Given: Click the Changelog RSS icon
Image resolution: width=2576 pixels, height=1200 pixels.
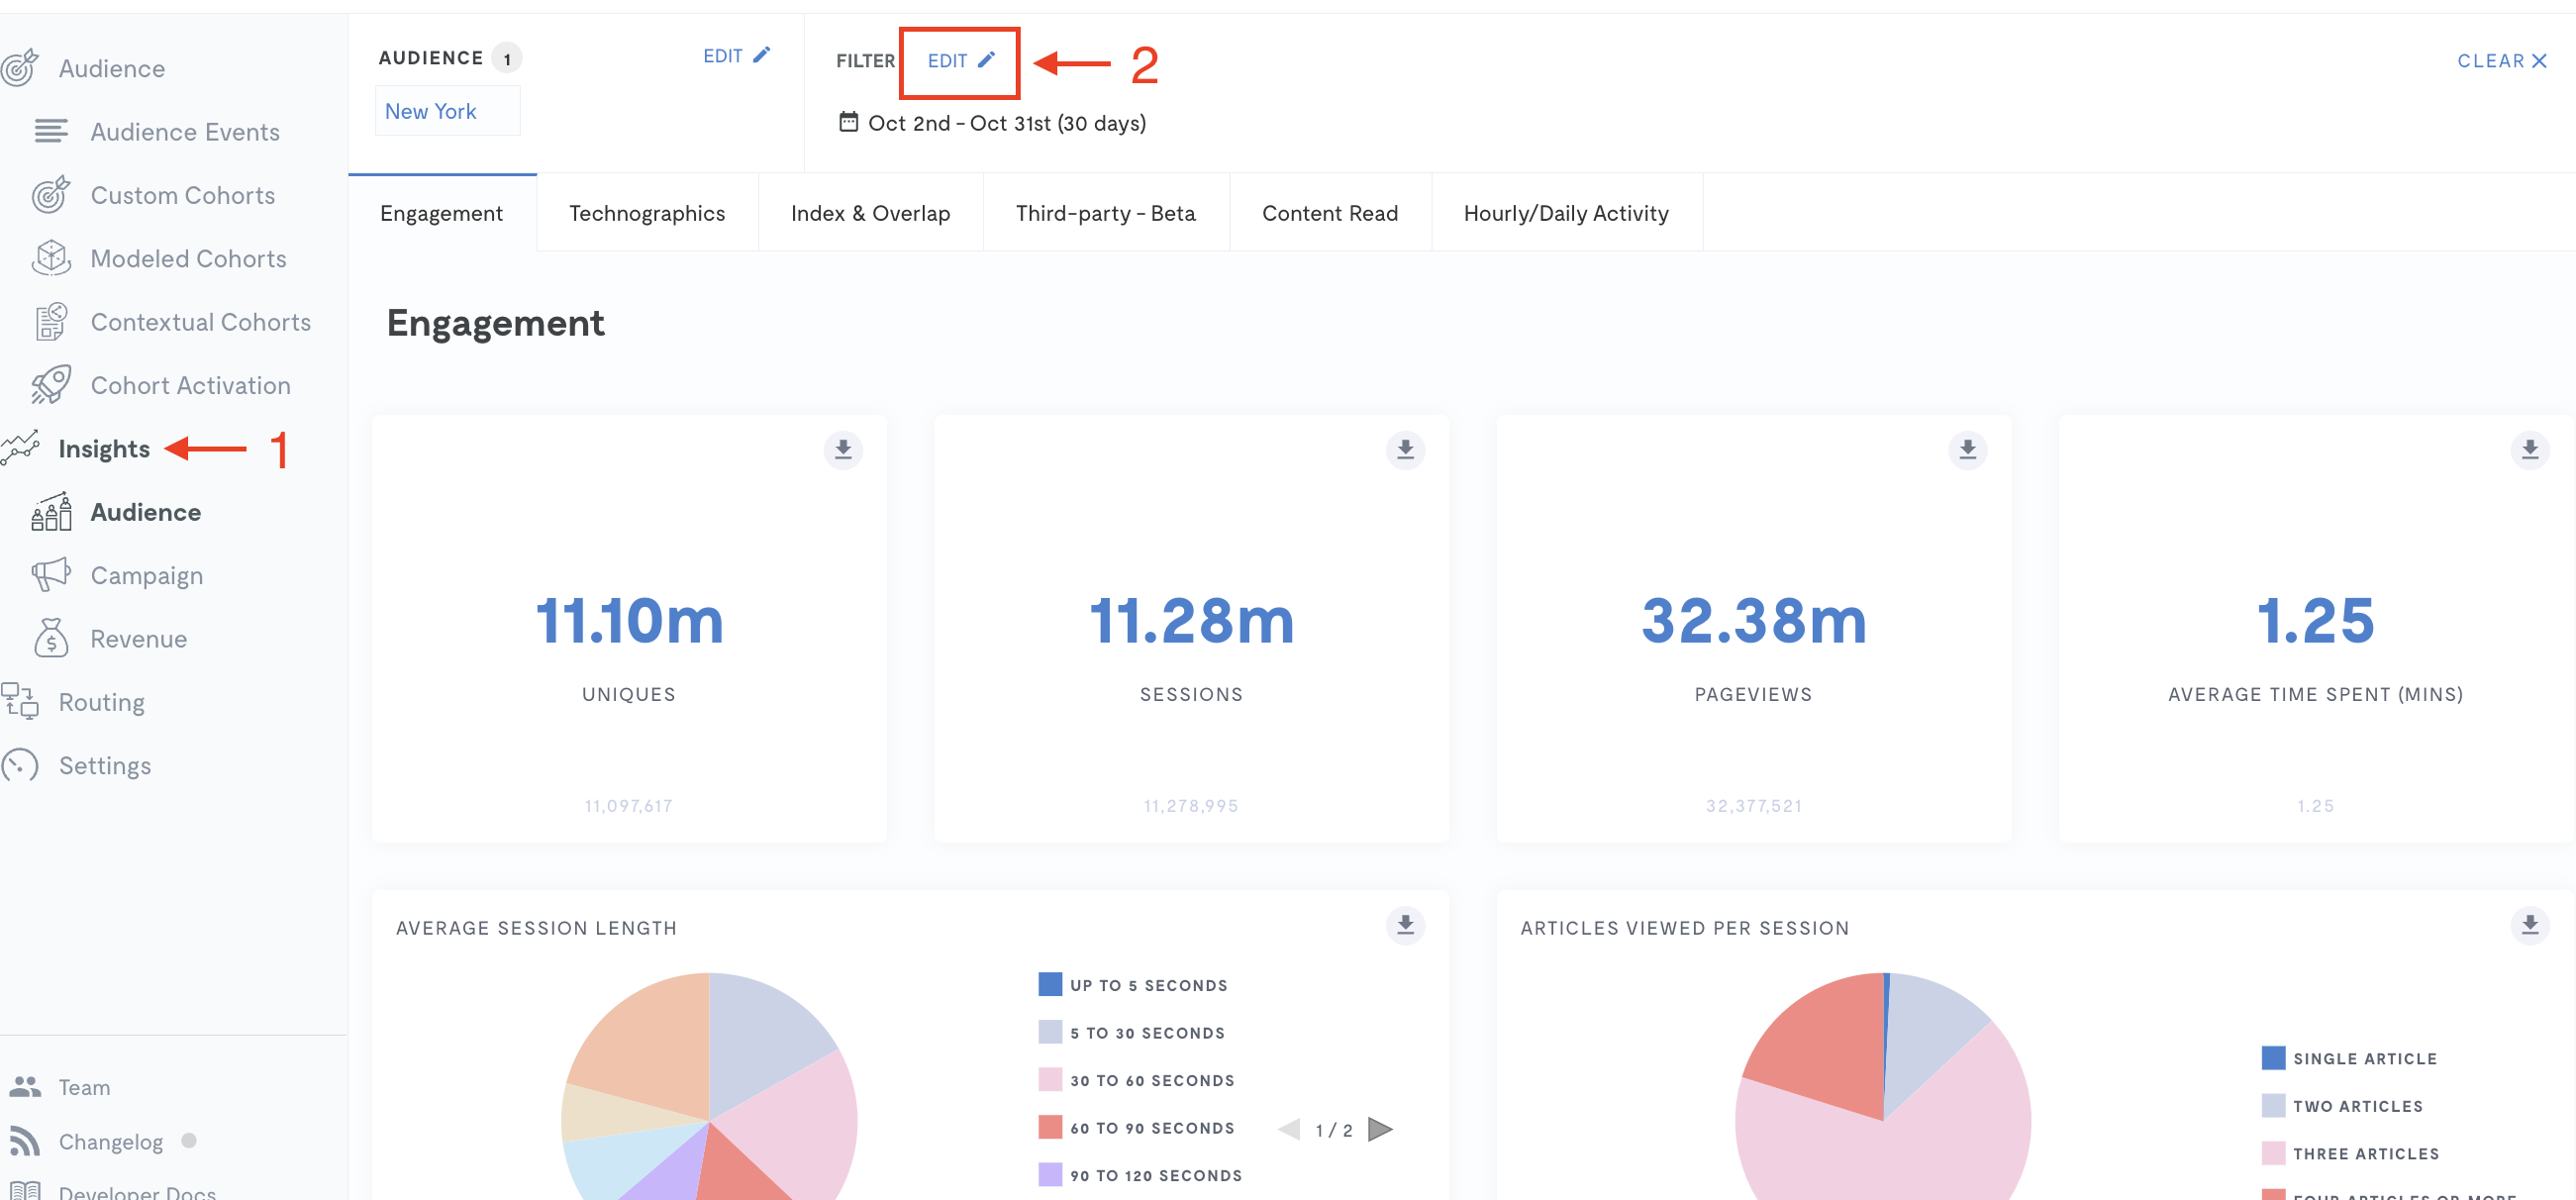Looking at the screenshot, I should pyautogui.click(x=25, y=1141).
